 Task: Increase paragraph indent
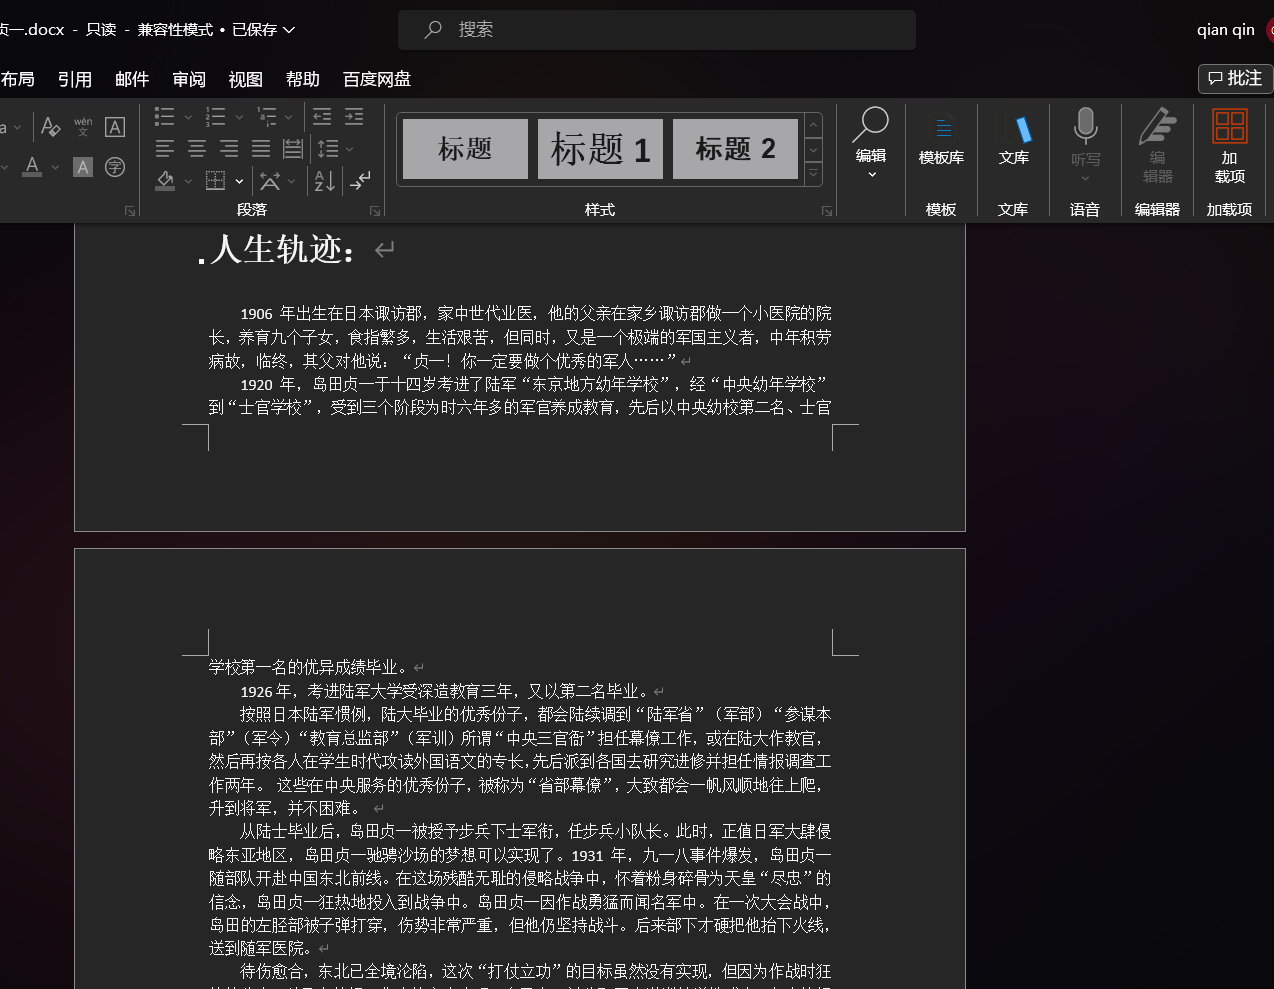click(x=354, y=117)
